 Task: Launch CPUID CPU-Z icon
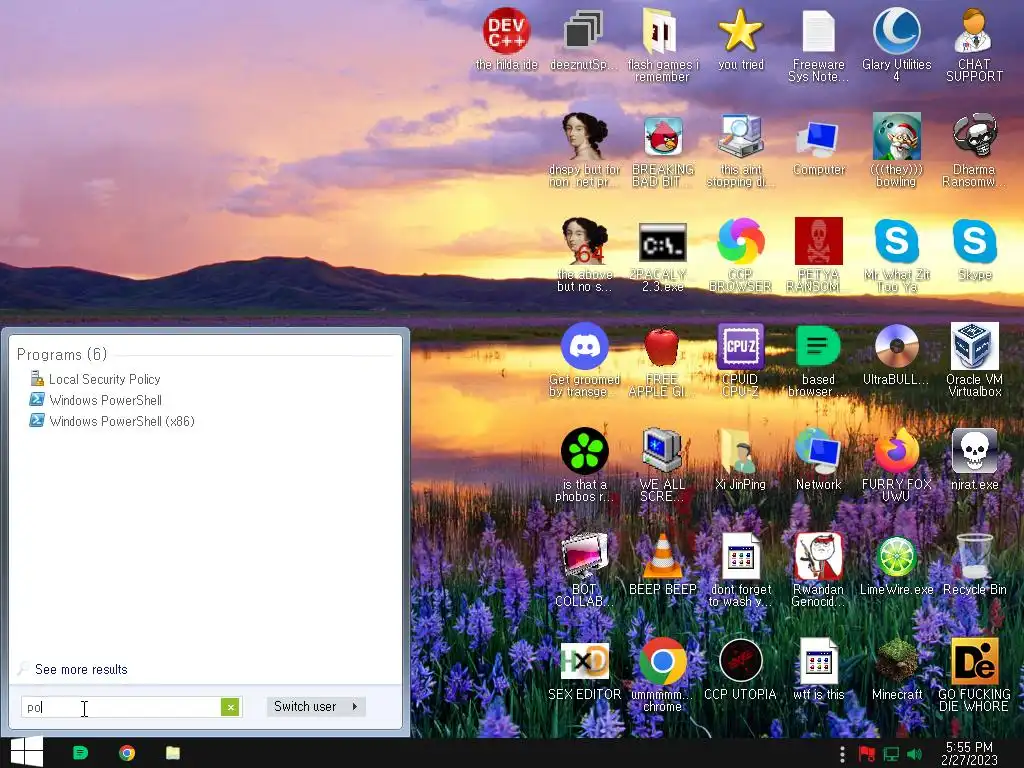pyautogui.click(x=741, y=347)
